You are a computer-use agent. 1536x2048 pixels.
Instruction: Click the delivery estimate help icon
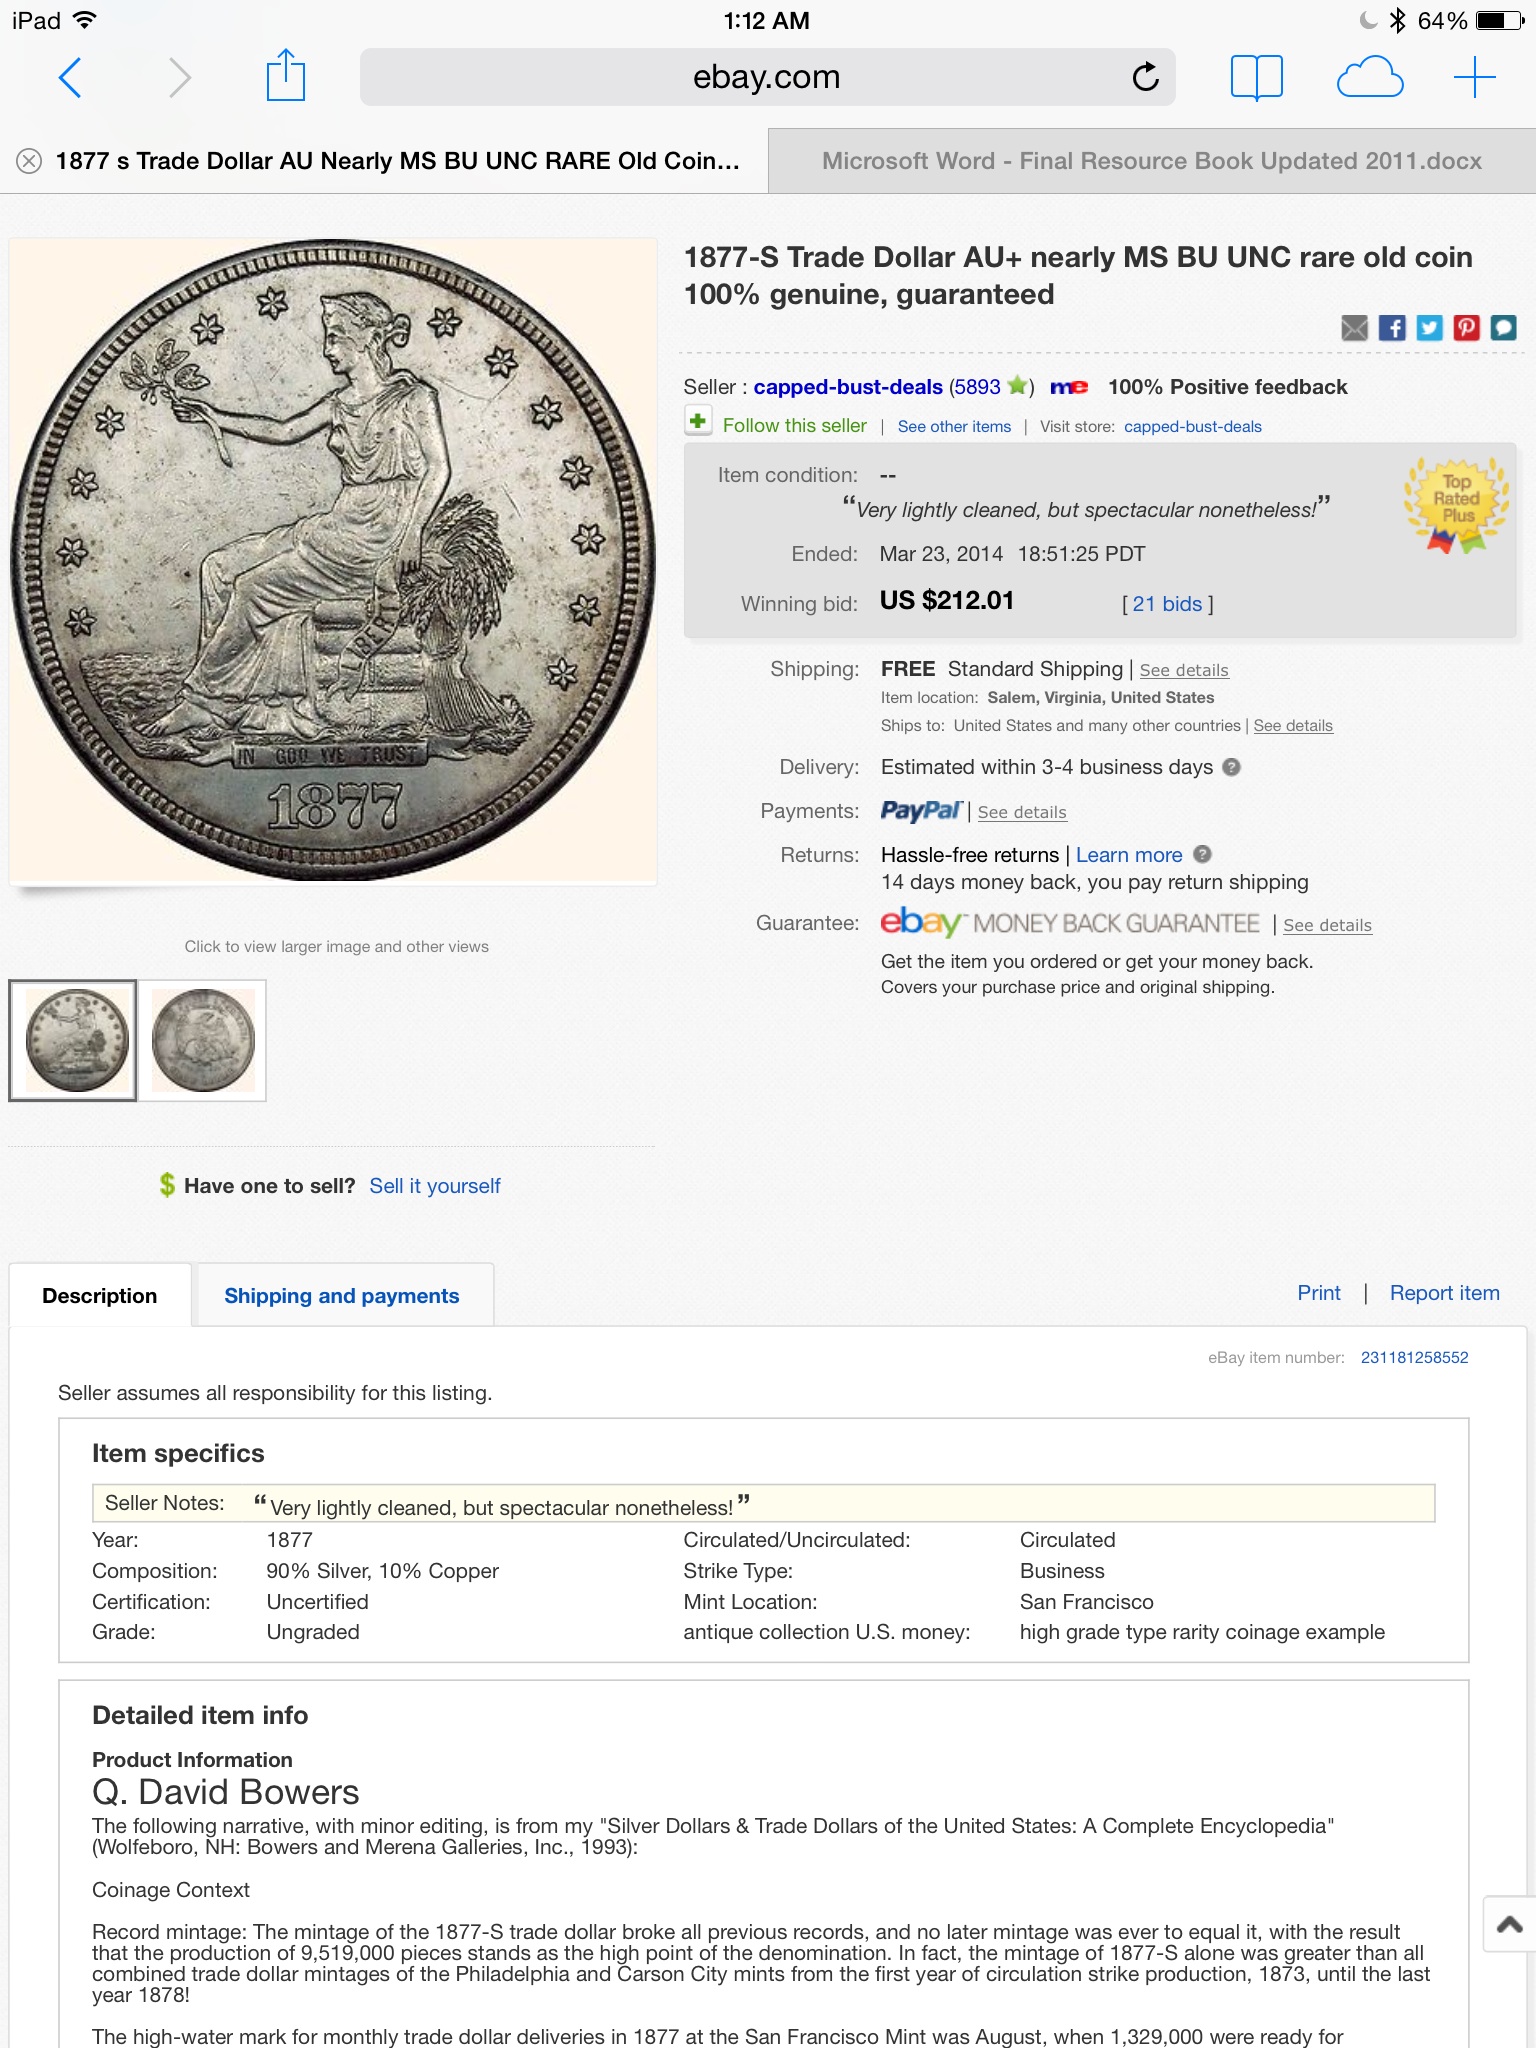coord(1232,767)
